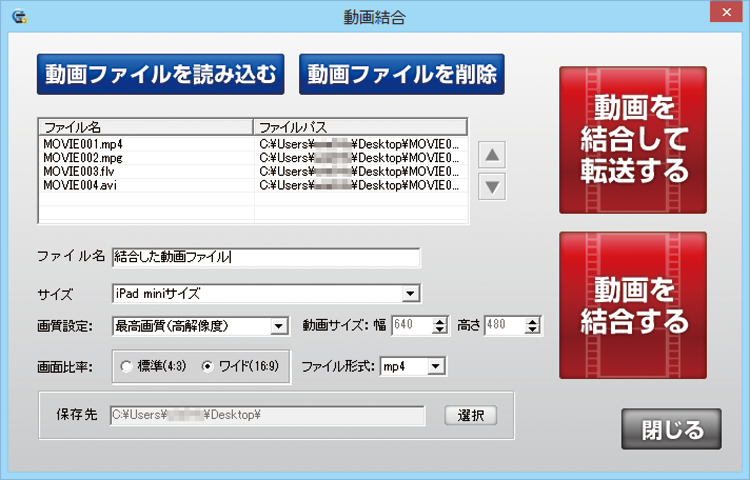The image size is (750, 480).
Task: Select MOVIE001.mp4 in the file list
Action: pos(84,144)
